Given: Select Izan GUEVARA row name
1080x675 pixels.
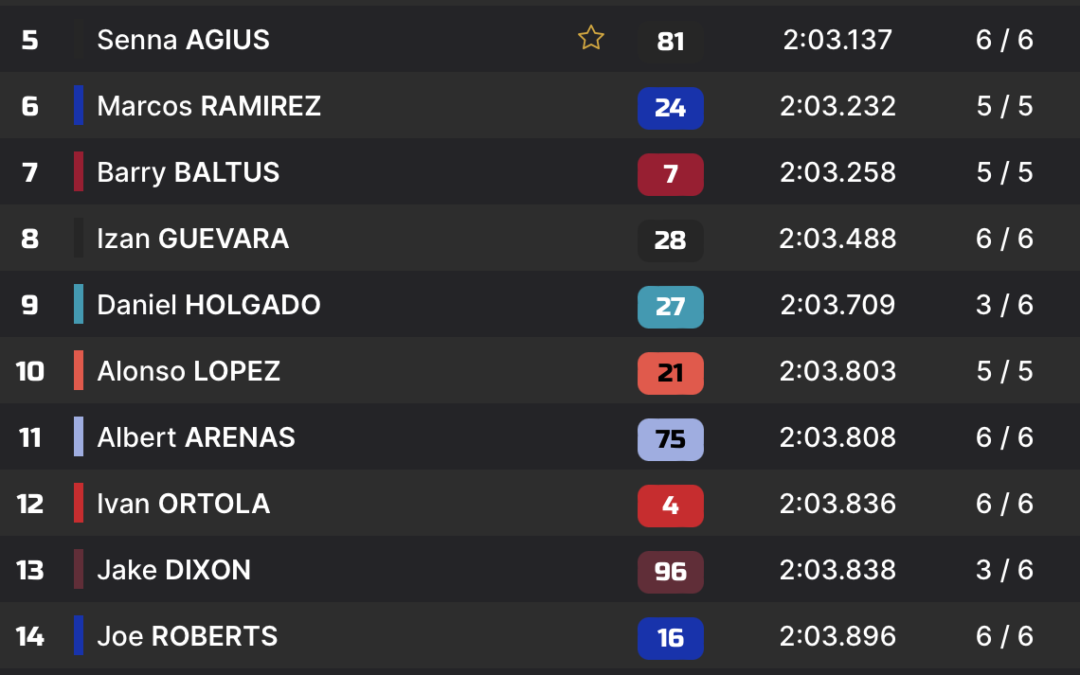Looking at the screenshot, I should (x=193, y=239).
